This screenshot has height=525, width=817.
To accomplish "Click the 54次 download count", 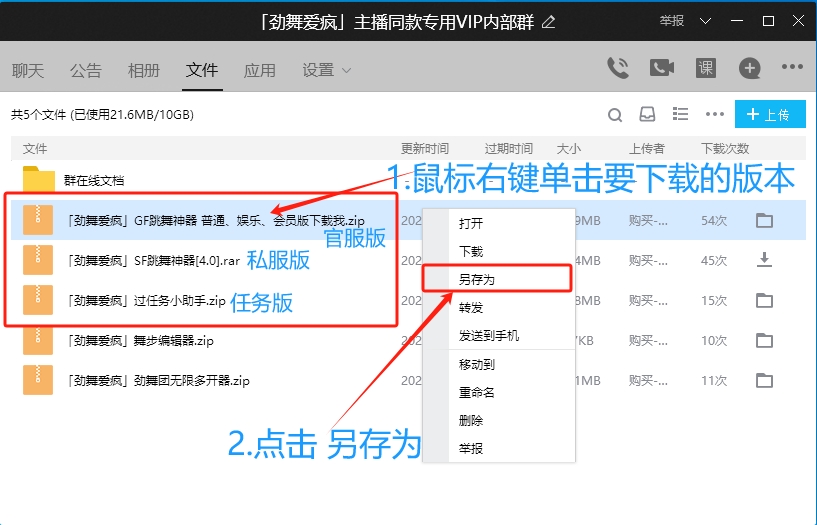I will (714, 221).
